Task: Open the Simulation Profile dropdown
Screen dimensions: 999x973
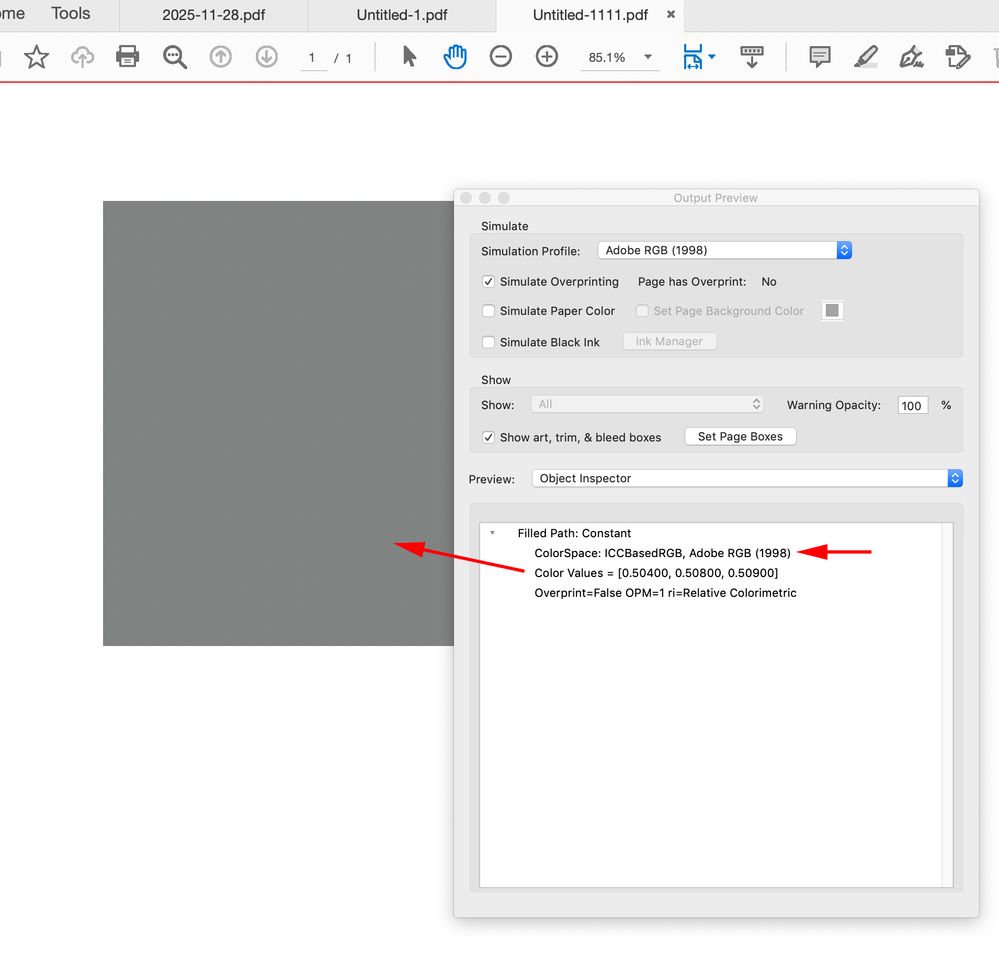Action: (724, 250)
